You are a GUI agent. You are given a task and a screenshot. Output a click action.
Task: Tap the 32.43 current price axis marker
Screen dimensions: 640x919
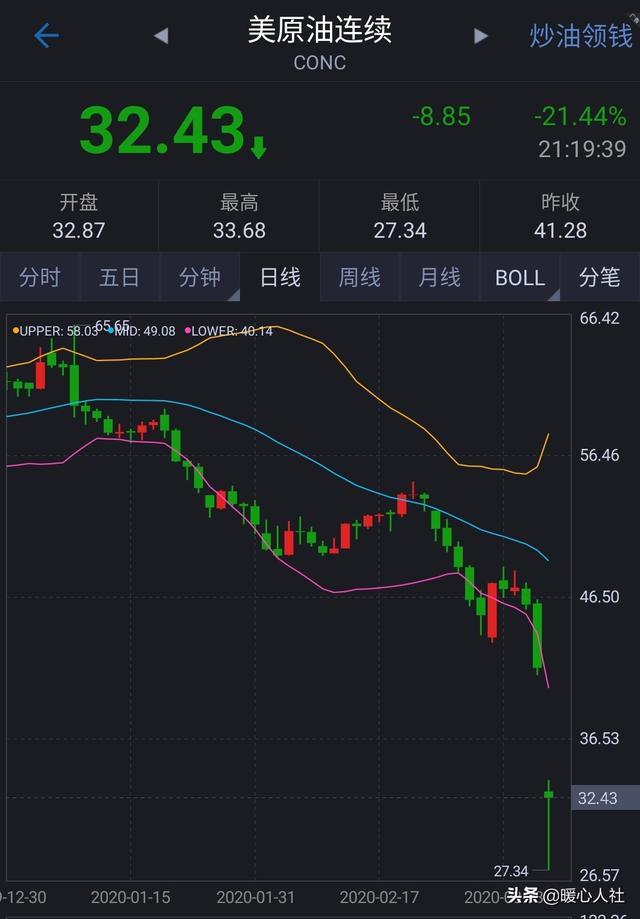pos(598,798)
